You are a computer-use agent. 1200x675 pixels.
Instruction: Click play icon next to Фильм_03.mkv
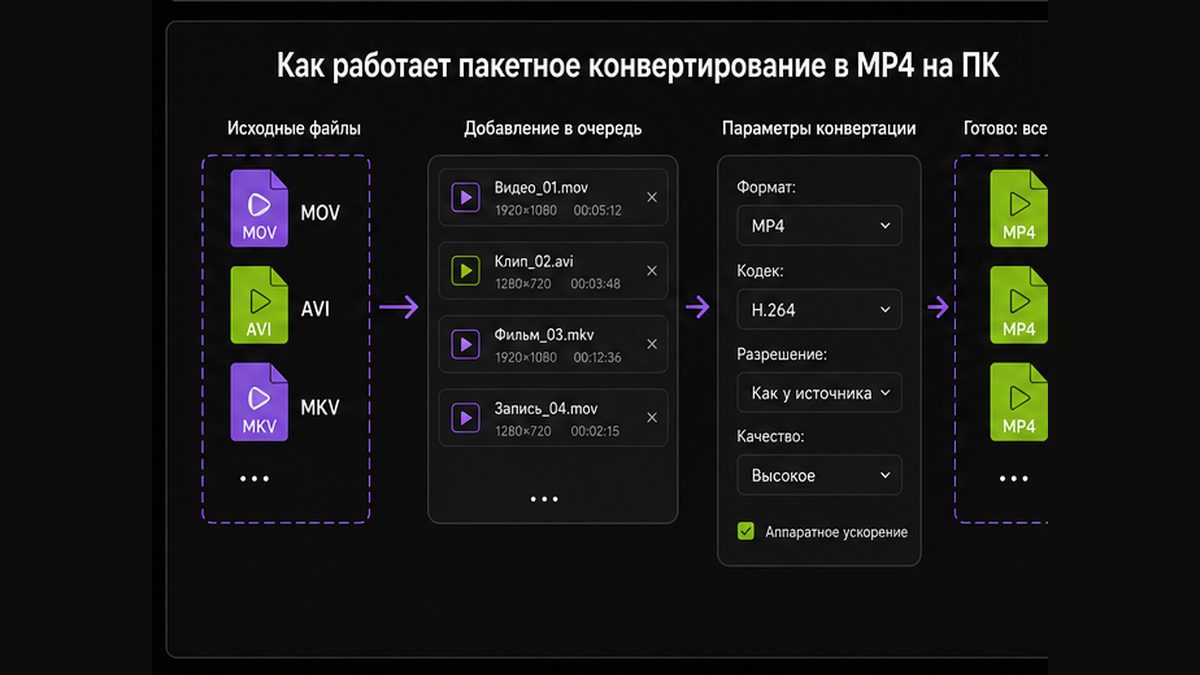coord(464,344)
